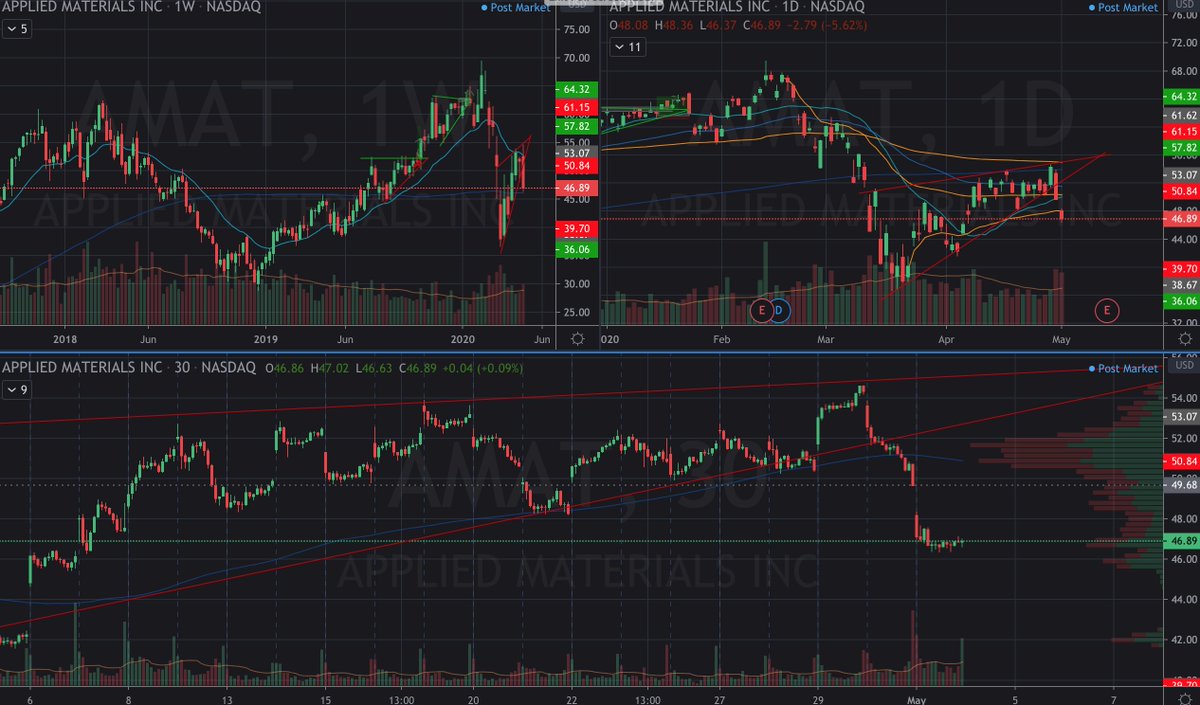Click the red E earnings marker near February
The height and width of the screenshot is (705, 1200).
point(761,311)
